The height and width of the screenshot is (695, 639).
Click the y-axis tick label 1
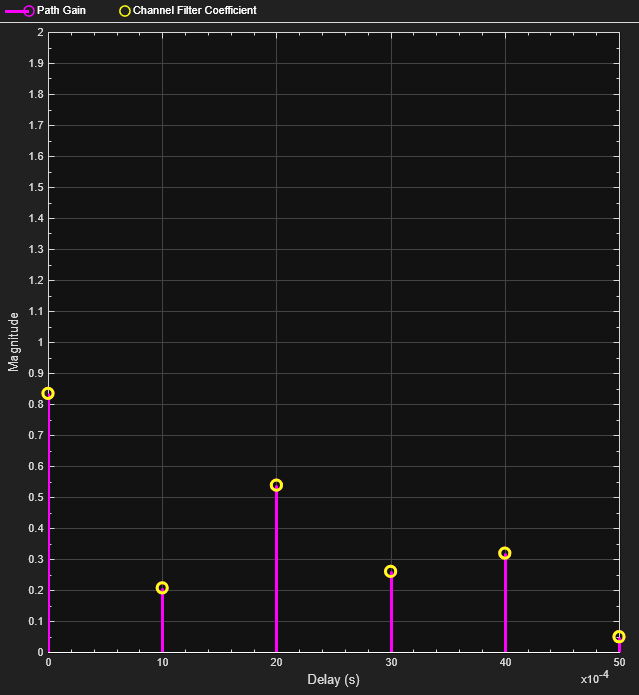[40, 342]
